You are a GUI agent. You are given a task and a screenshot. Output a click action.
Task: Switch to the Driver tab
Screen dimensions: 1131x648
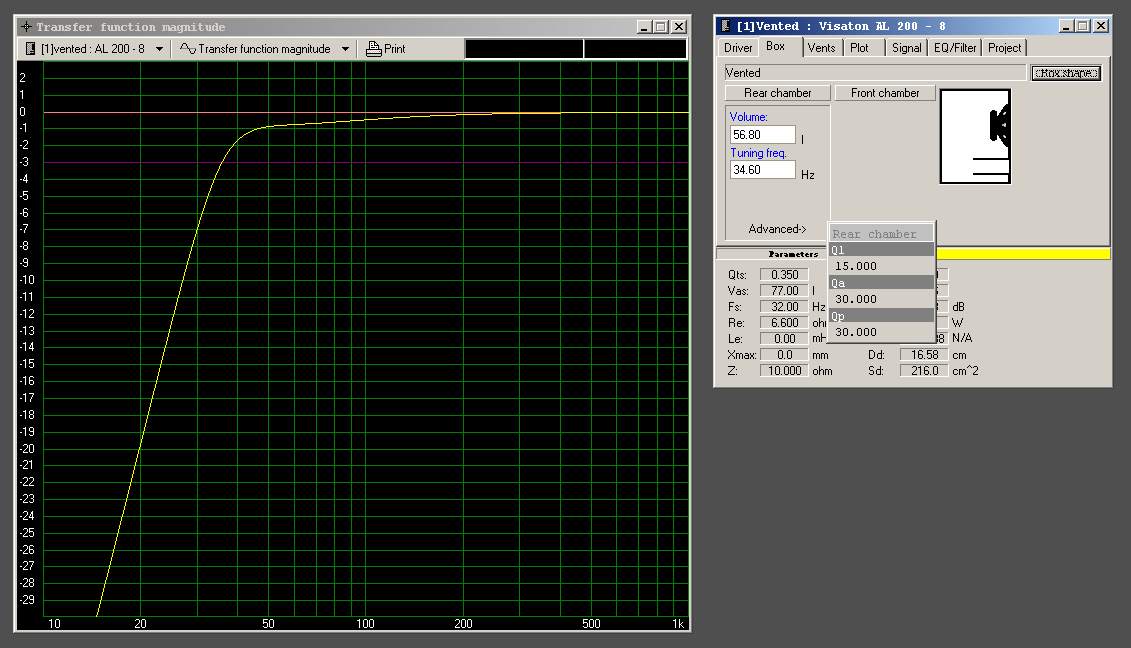[738, 48]
